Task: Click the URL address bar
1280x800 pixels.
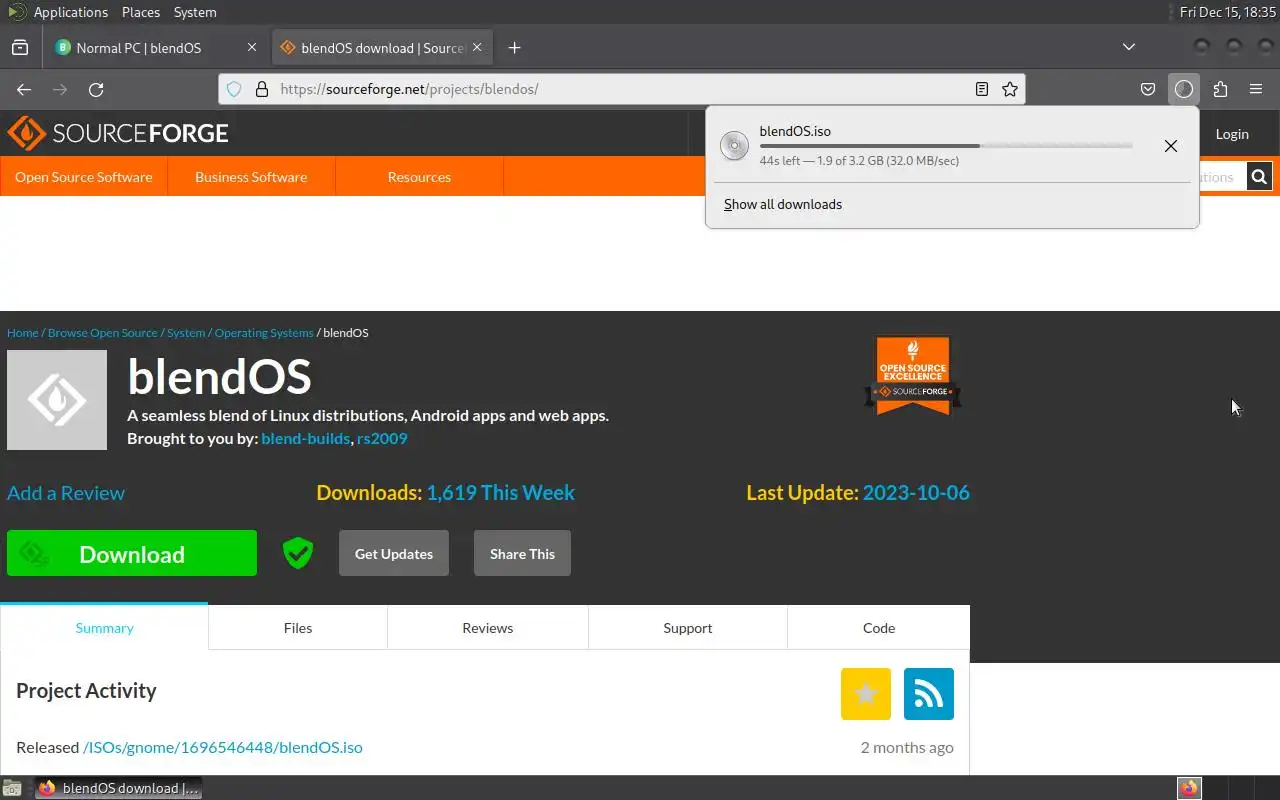Action: coord(620,89)
